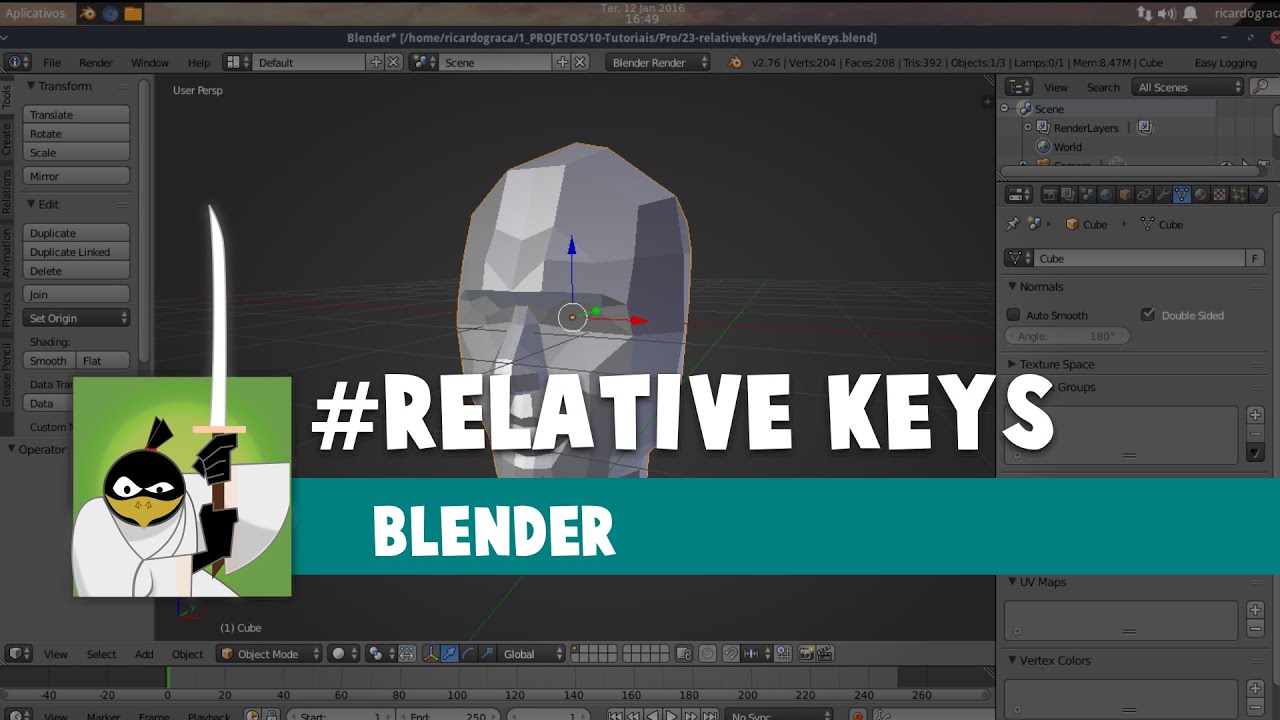Toggle manipulate center points button

[x=407, y=654]
